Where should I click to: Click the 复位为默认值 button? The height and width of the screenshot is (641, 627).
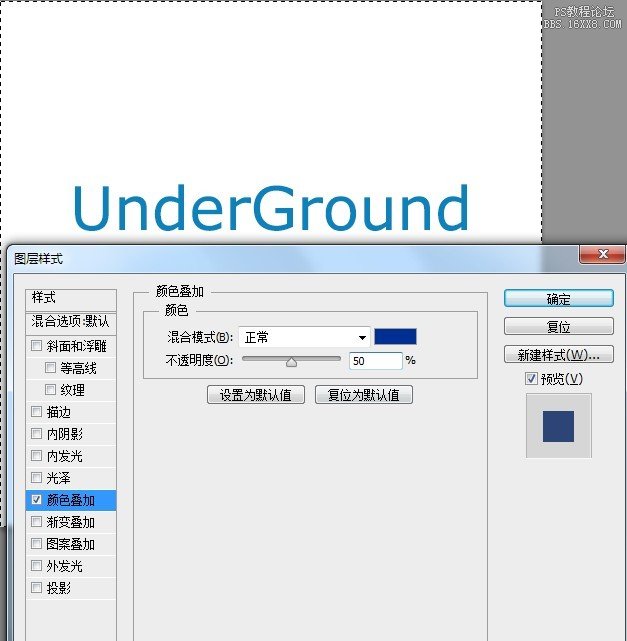click(364, 395)
